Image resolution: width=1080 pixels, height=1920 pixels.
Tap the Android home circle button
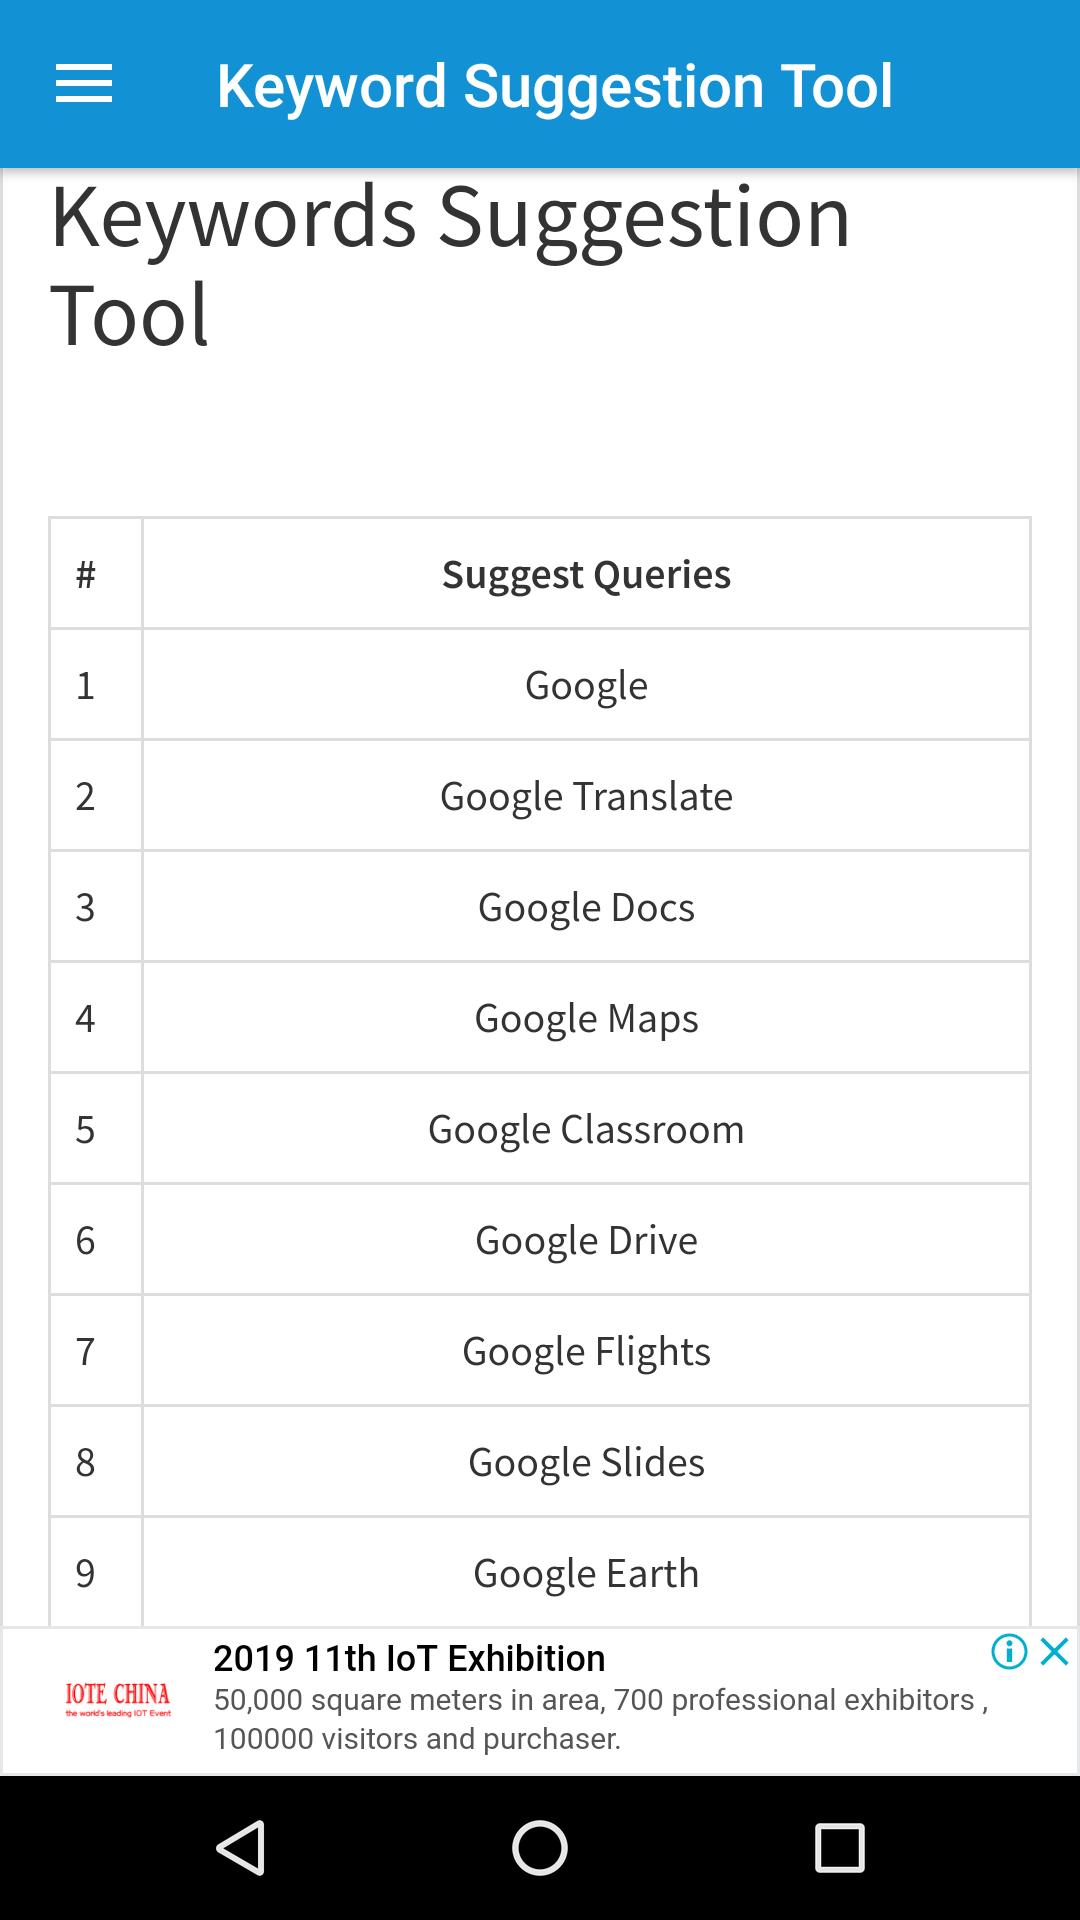pos(540,1847)
